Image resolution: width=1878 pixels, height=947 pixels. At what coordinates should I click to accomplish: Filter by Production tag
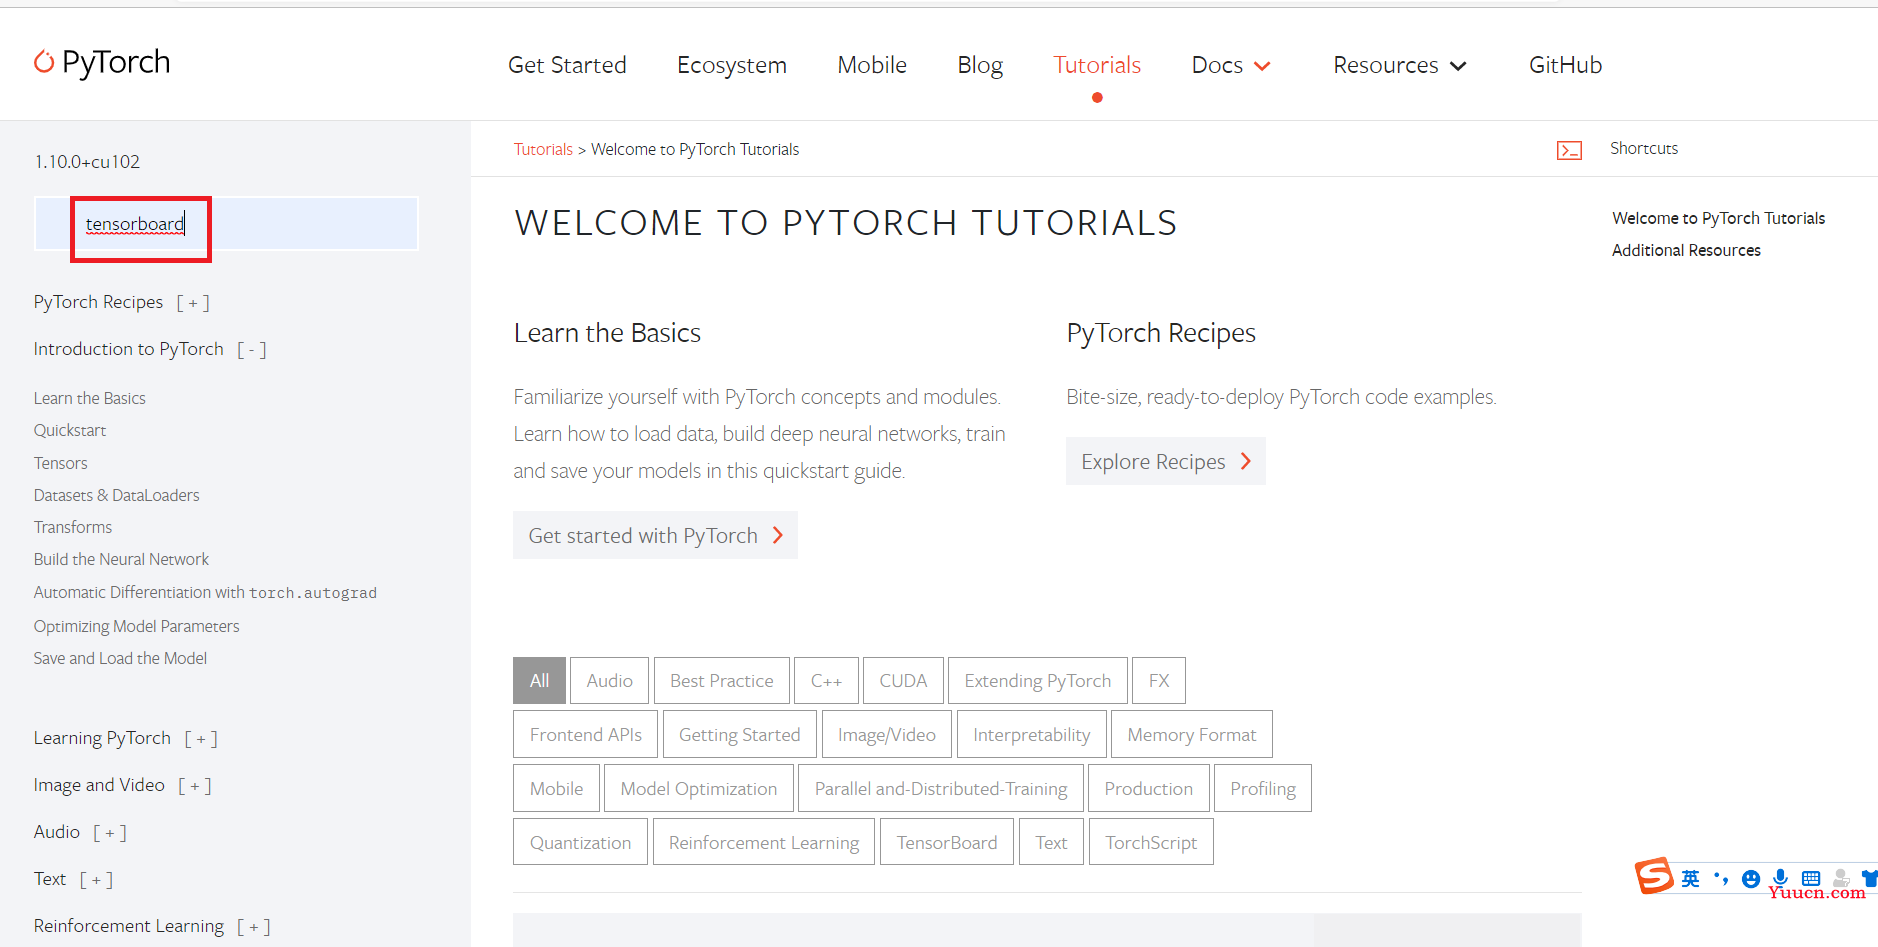pos(1149,788)
